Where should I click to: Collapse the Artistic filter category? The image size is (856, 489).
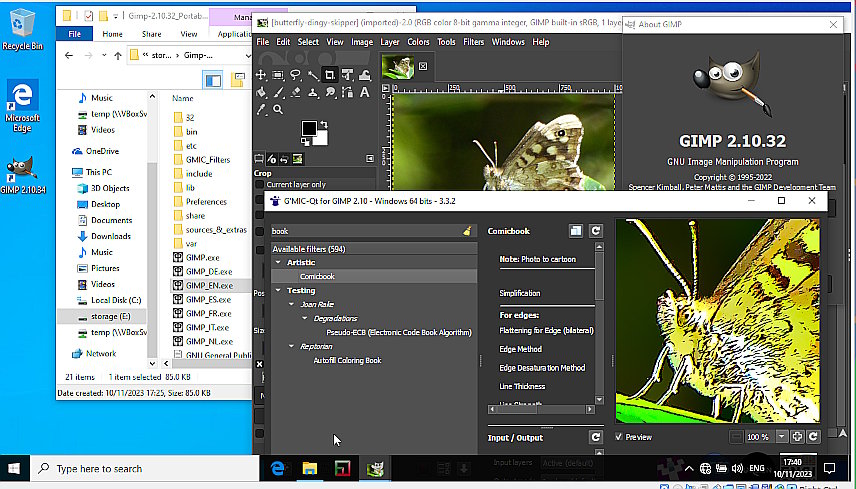pyautogui.click(x=278, y=263)
